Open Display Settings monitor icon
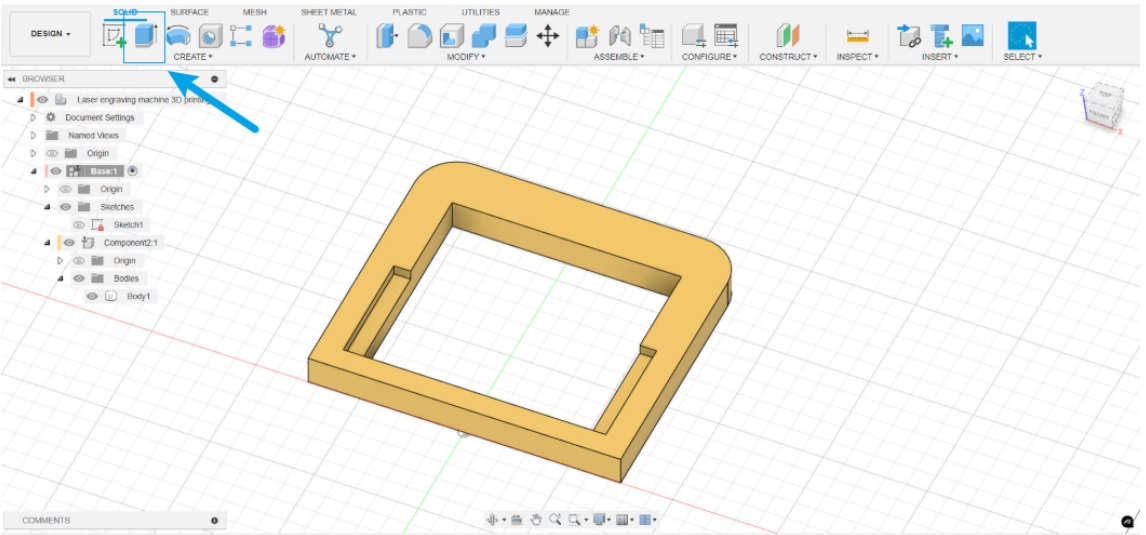 (600, 520)
